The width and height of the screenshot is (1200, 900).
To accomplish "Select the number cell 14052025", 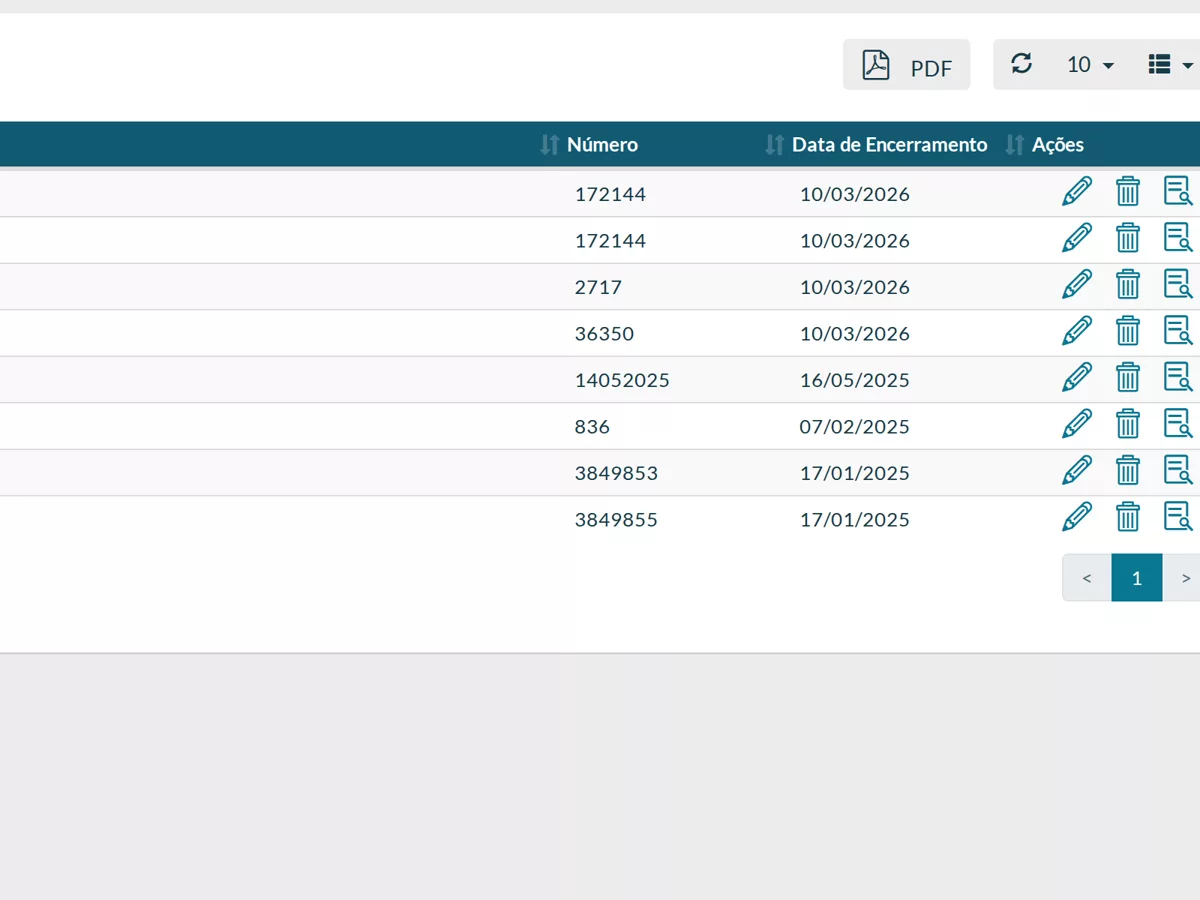I will (622, 380).
